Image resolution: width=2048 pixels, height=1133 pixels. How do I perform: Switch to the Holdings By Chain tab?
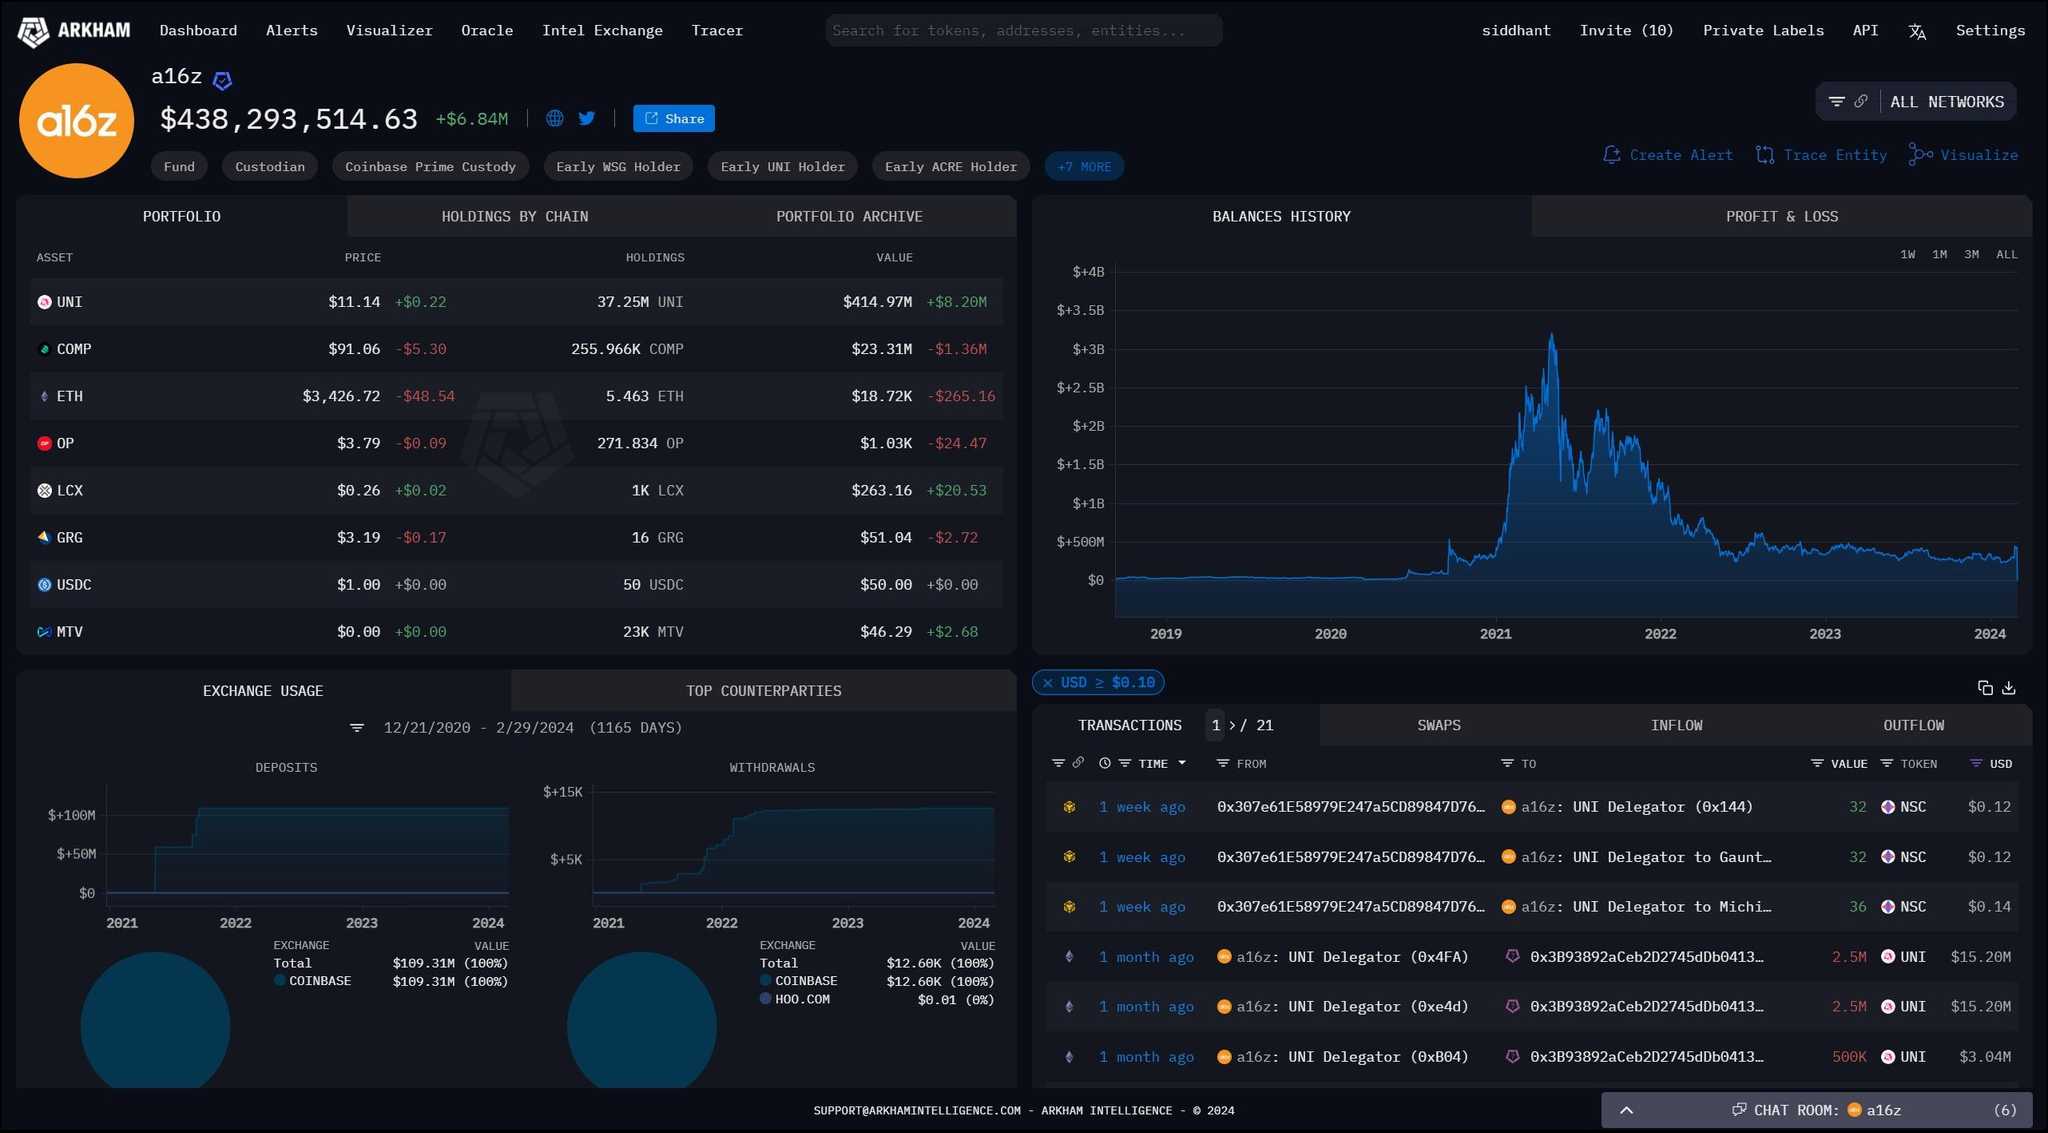[514, 216]
